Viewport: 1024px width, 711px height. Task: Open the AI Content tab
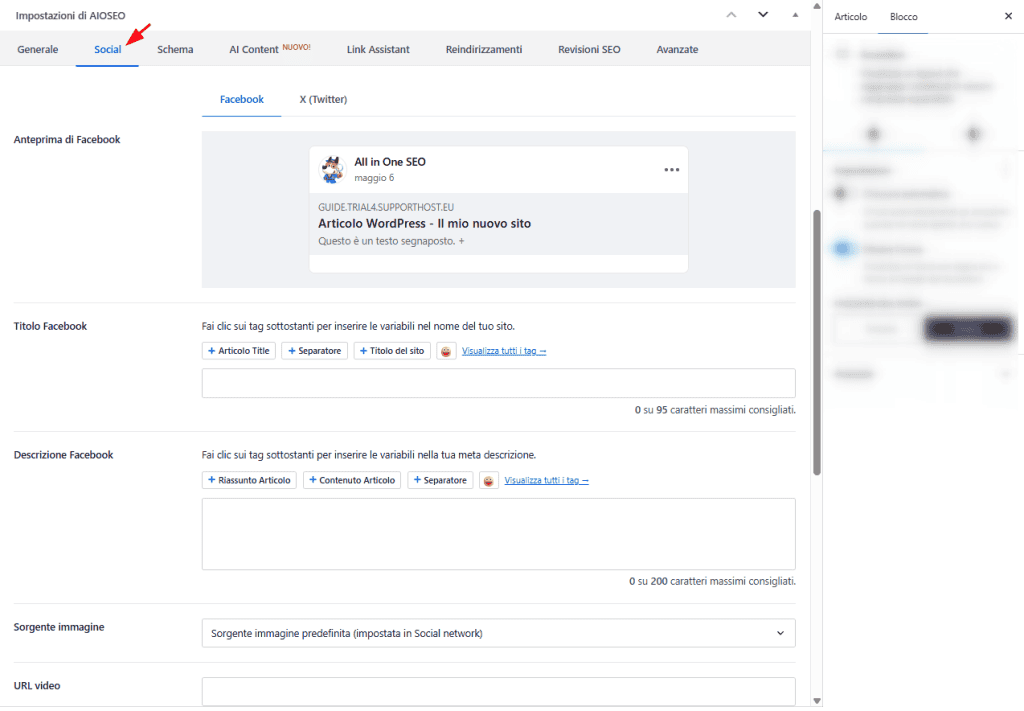pos(270,49)
